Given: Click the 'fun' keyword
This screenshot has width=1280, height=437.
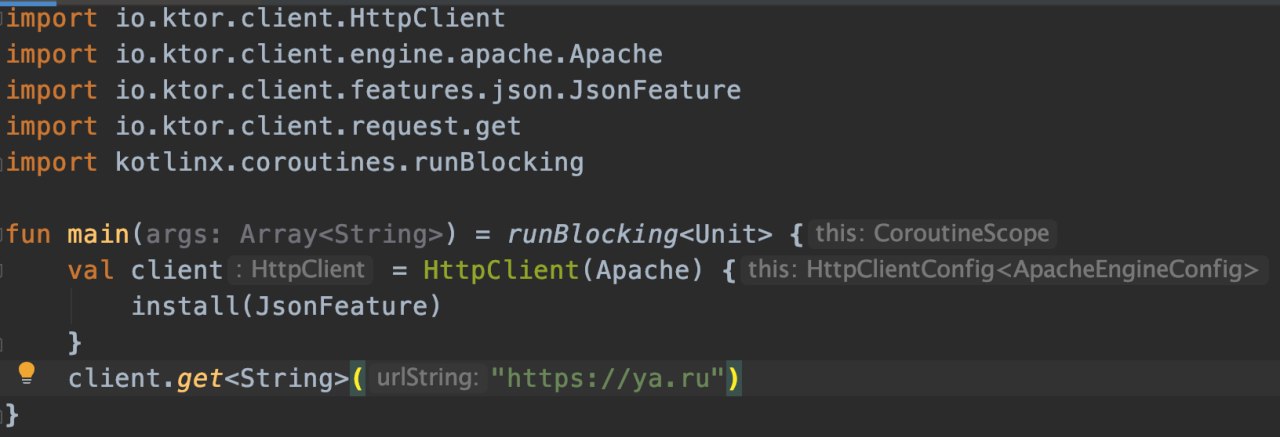Looking at the screenshot, I should (29, 235).
